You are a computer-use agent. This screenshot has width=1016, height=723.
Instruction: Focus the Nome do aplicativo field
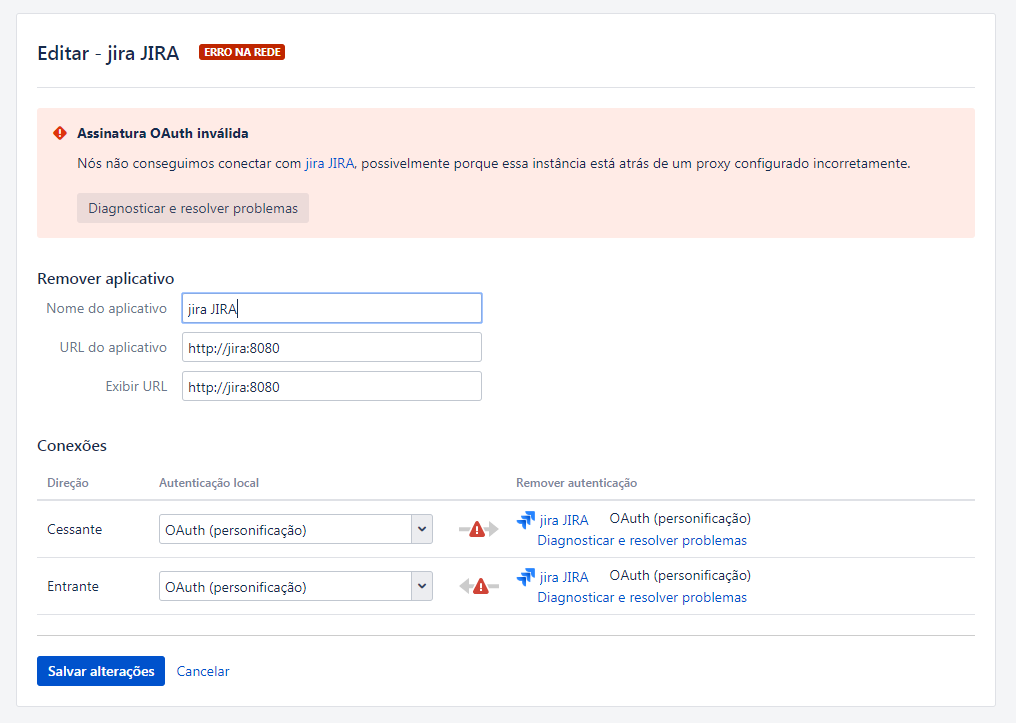[332, 308]
